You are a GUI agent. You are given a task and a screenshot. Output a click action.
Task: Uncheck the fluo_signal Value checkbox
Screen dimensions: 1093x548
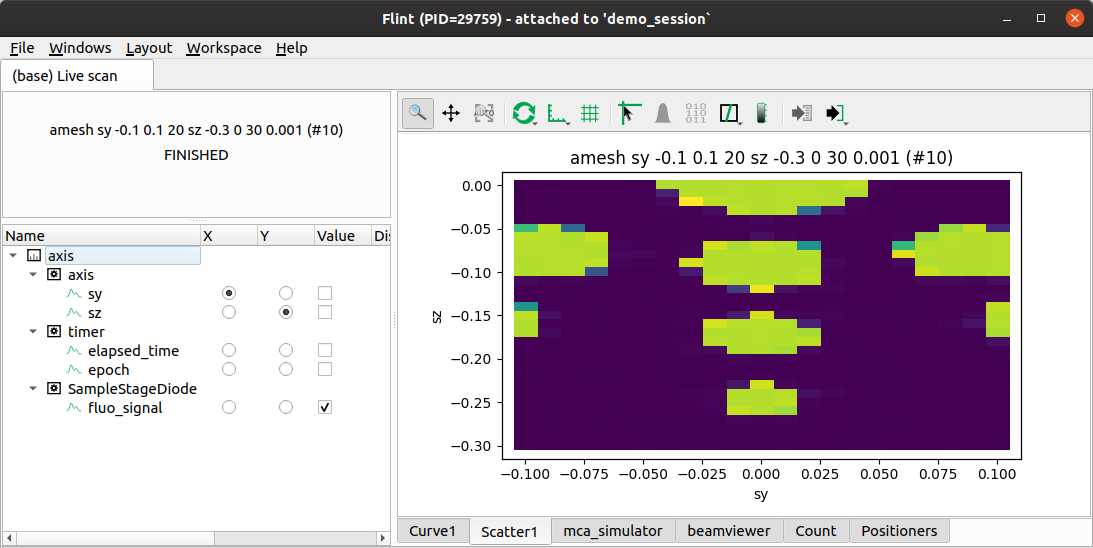[x=325, y=407]
